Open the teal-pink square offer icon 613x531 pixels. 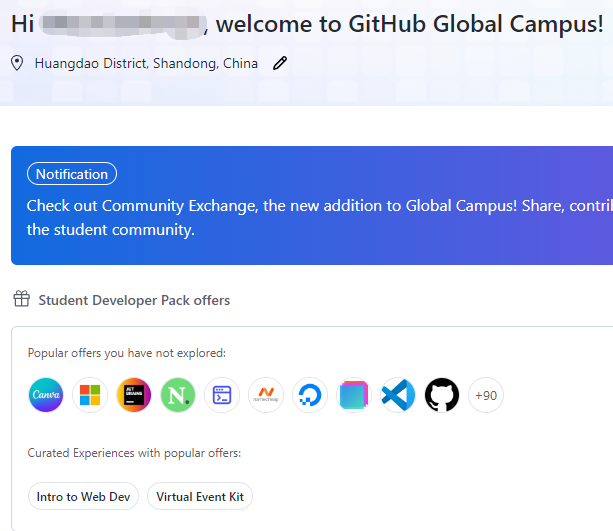354,395
